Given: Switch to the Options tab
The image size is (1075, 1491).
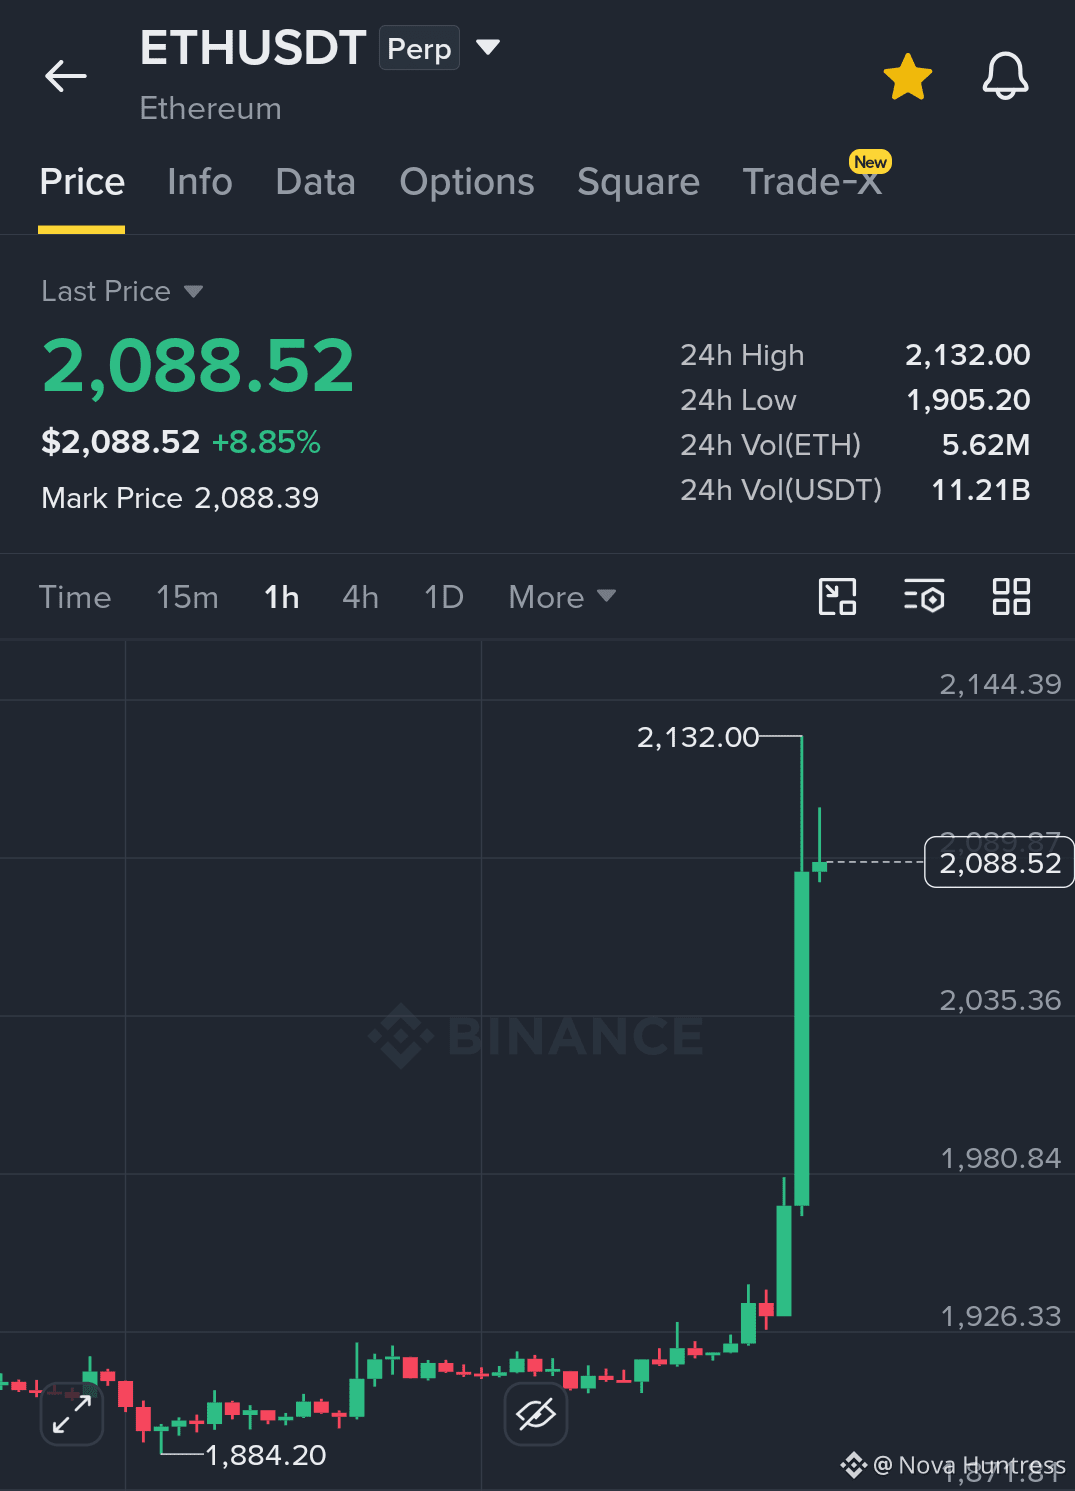Looking at the screenshot, I should pos(467,182).
